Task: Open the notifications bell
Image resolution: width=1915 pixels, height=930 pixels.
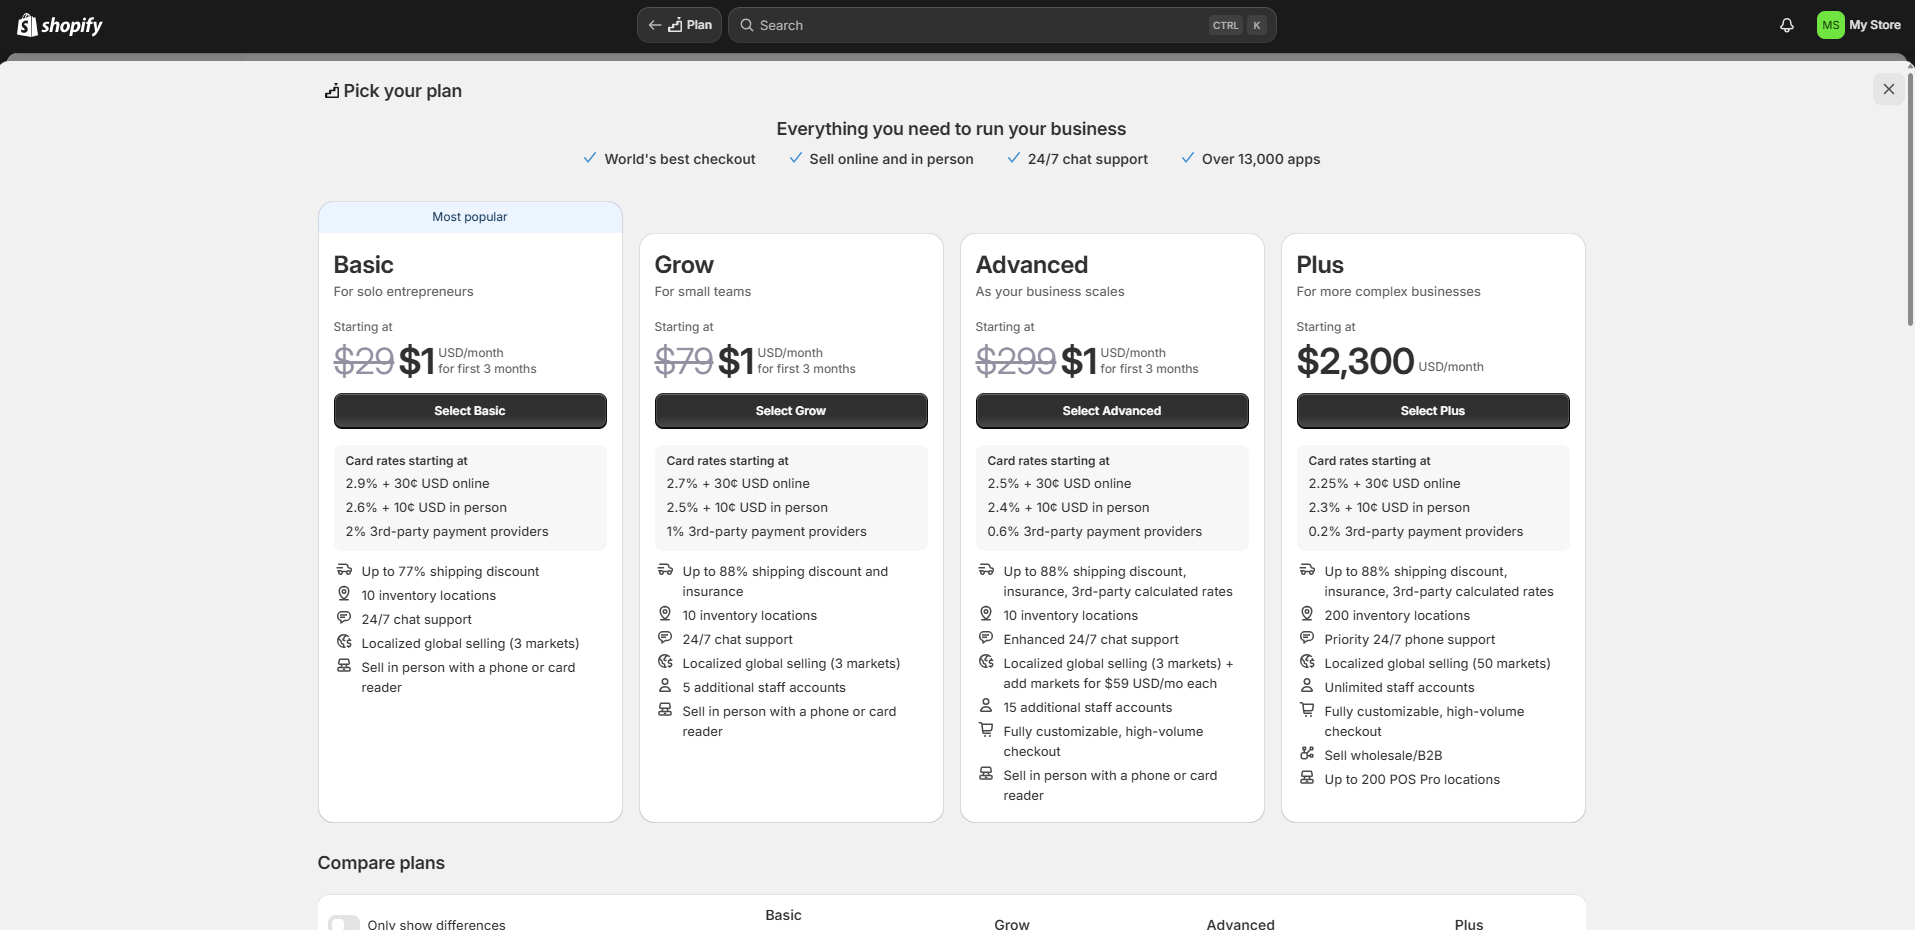Action: pos(1786,25)
